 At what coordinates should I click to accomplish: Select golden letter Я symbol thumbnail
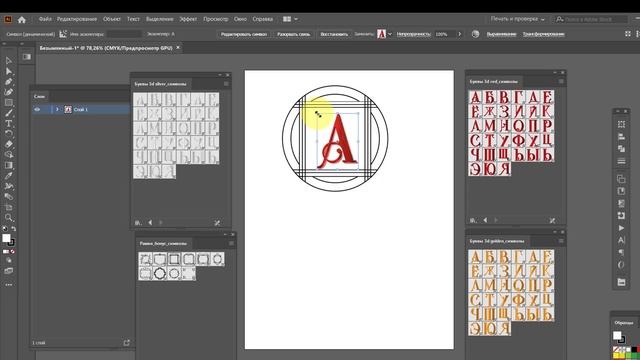[504, 329]
